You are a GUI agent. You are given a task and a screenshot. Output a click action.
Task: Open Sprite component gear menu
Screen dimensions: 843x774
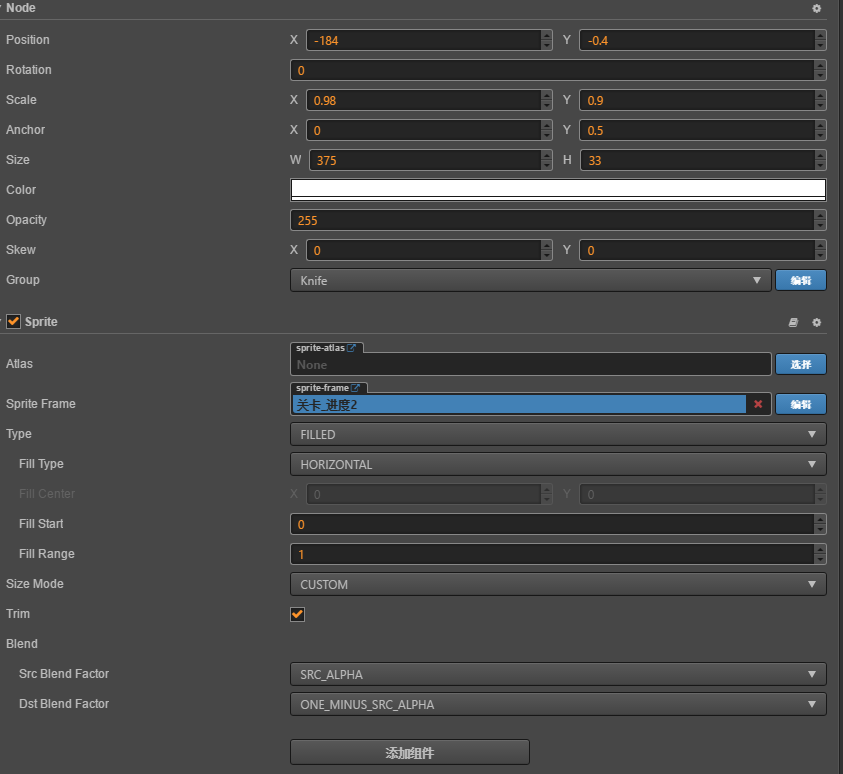[x=816, y=322]
